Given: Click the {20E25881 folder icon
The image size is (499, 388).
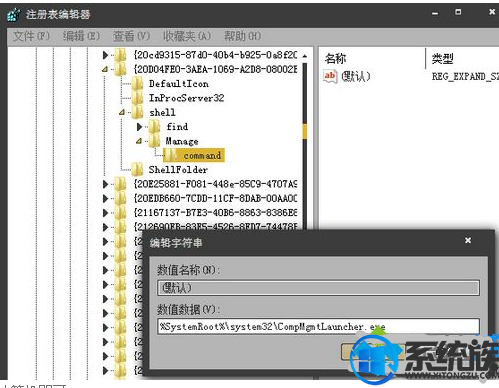Looking at the screenshot, I should point(120,184).
